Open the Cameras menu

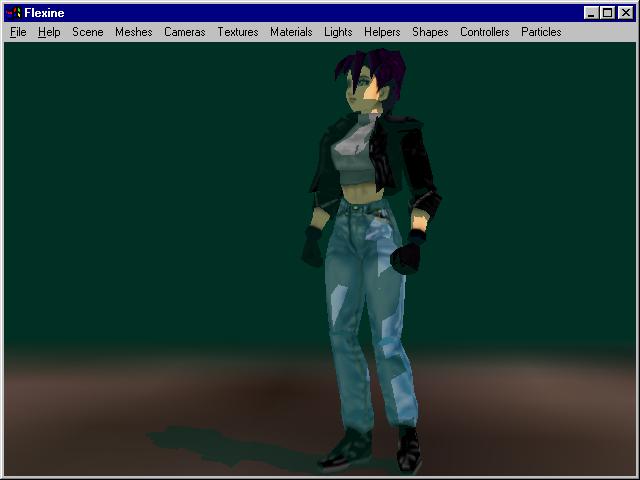184,32
